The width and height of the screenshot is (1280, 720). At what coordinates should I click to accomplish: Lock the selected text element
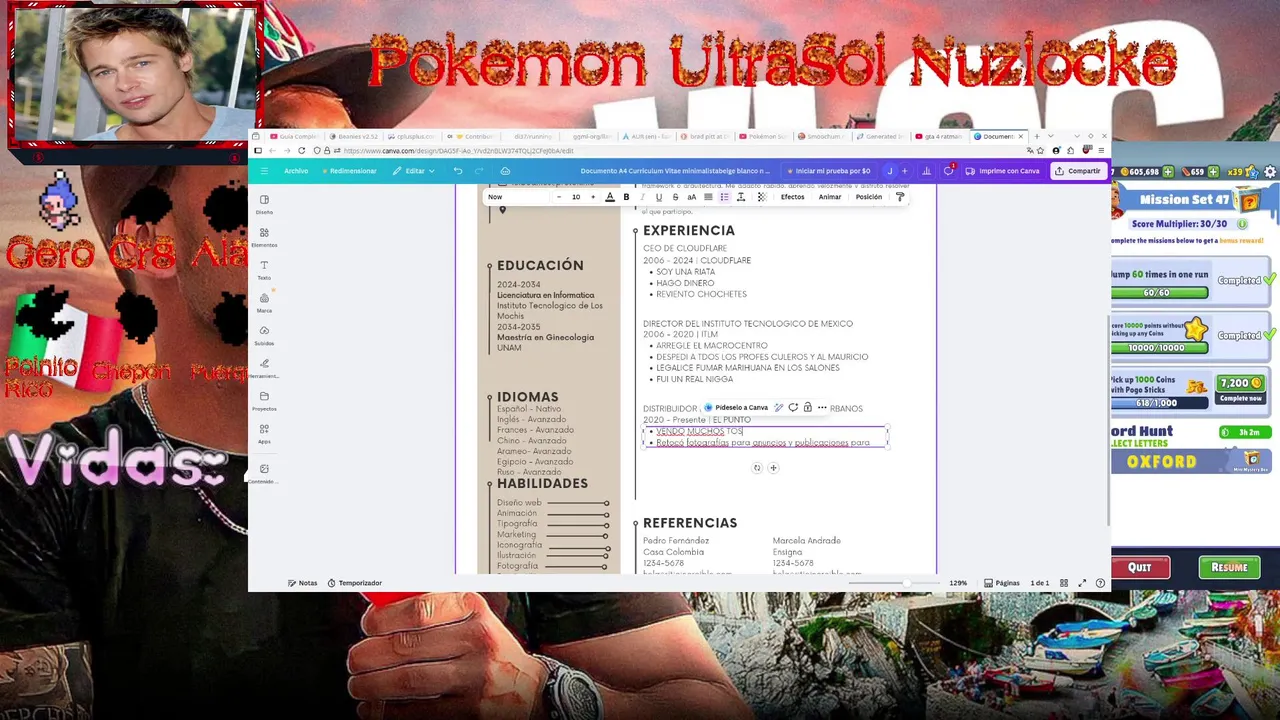(x=807, y=408)
